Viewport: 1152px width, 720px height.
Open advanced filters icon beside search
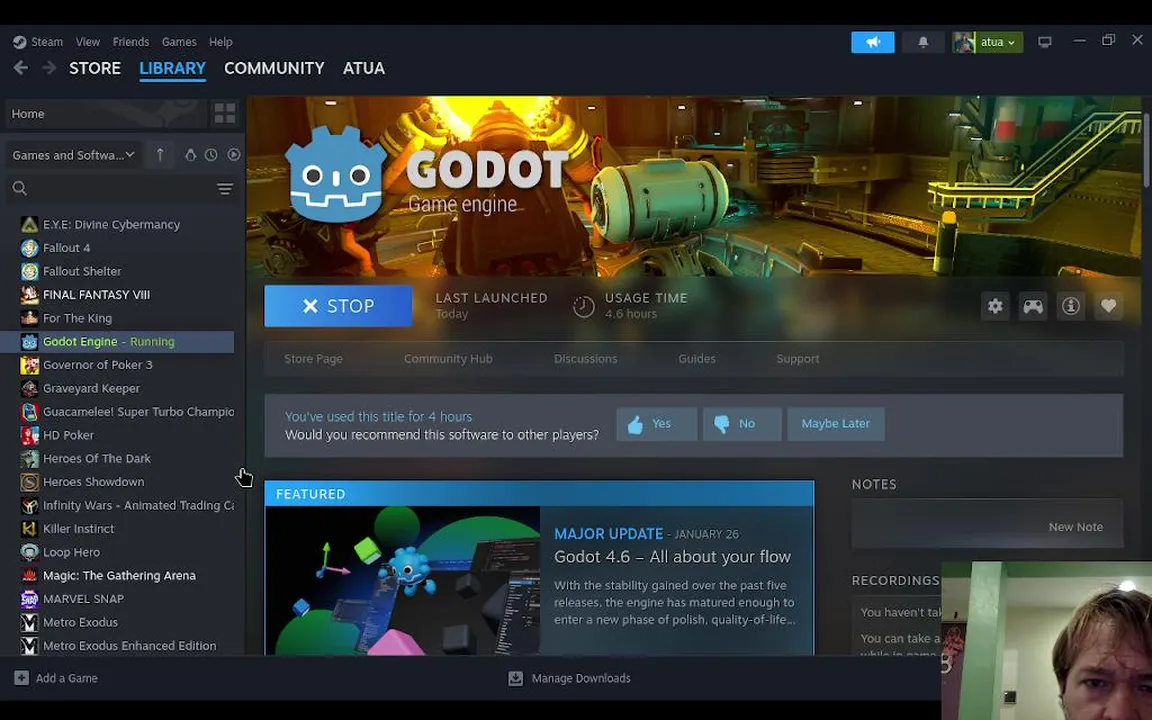pyautogui.click(x=225, y=189)
